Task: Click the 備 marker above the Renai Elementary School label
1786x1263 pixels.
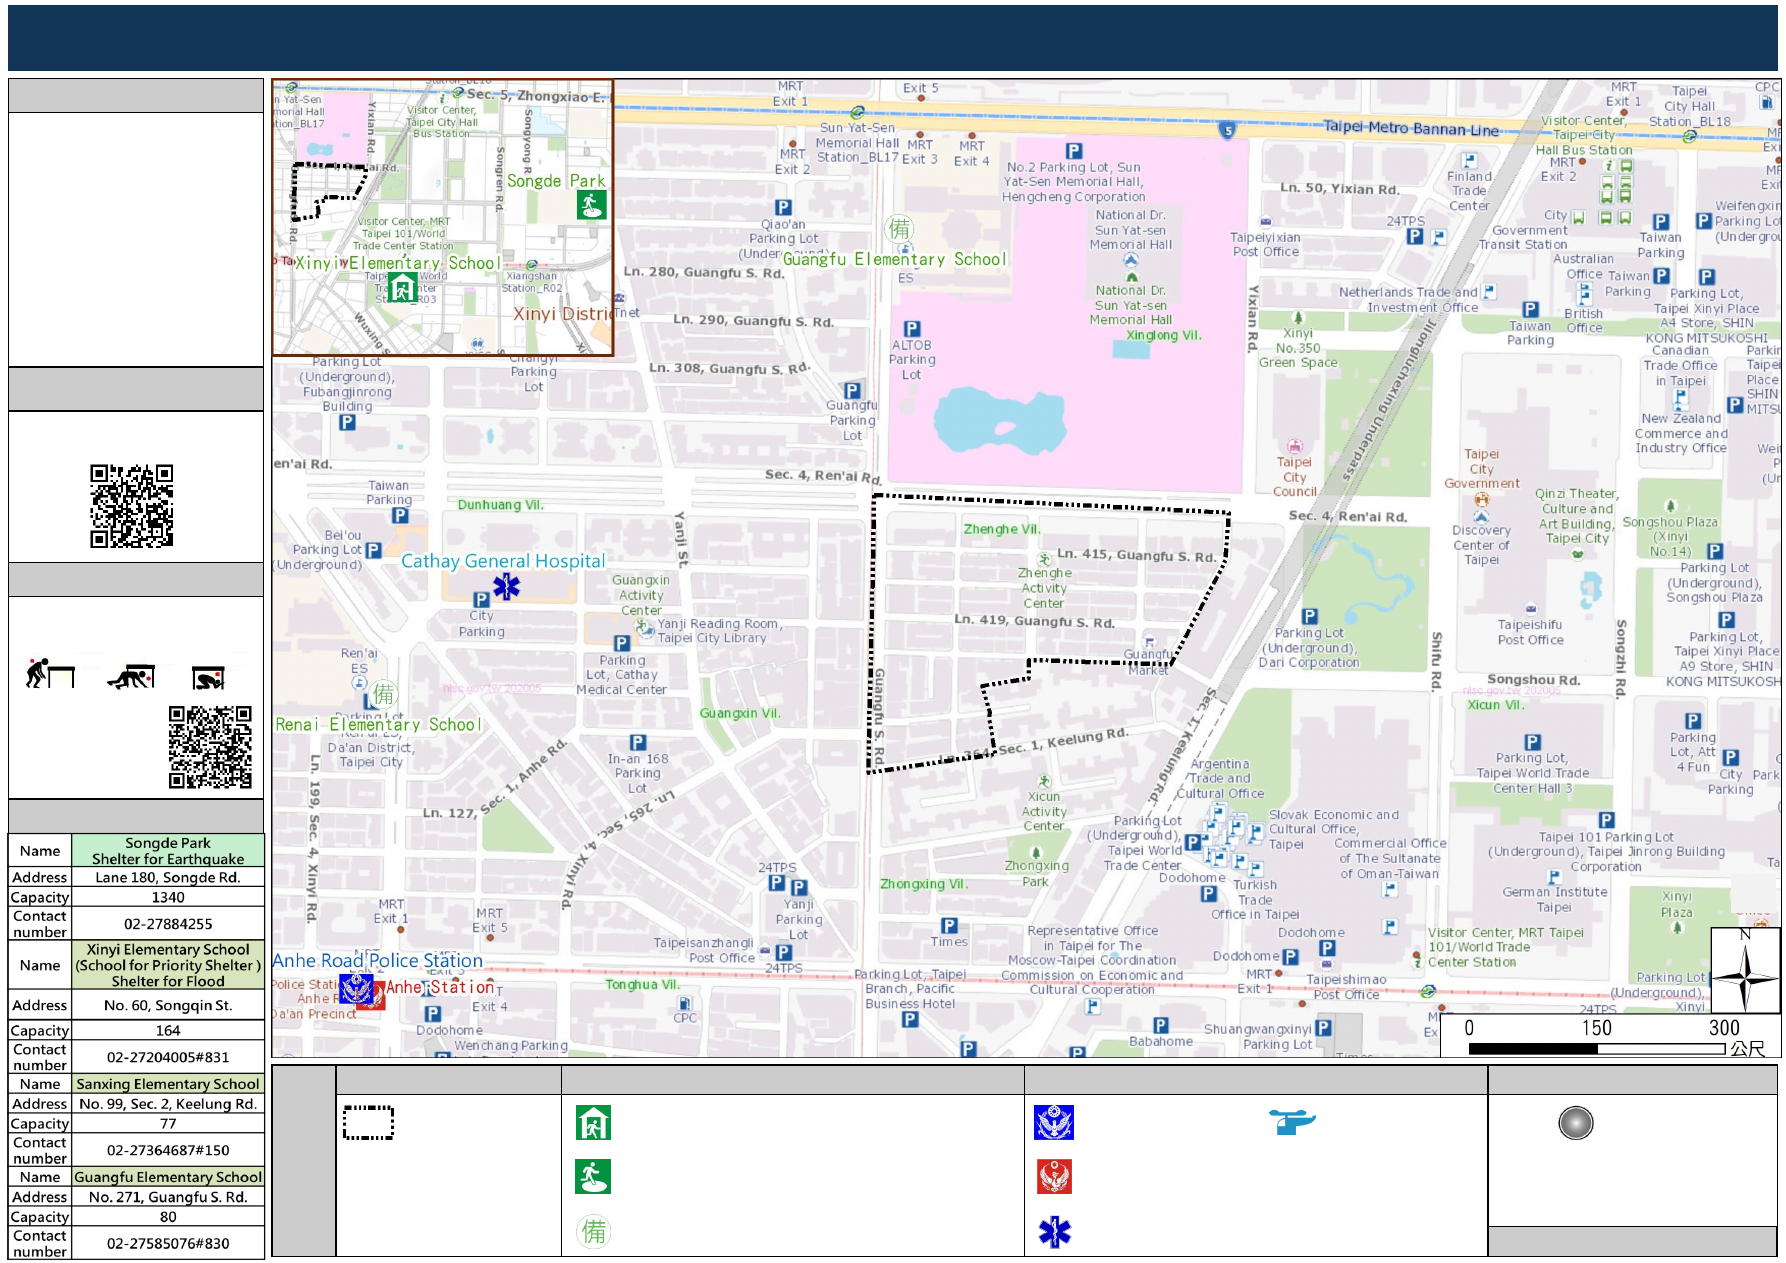Action: point(384,695)
